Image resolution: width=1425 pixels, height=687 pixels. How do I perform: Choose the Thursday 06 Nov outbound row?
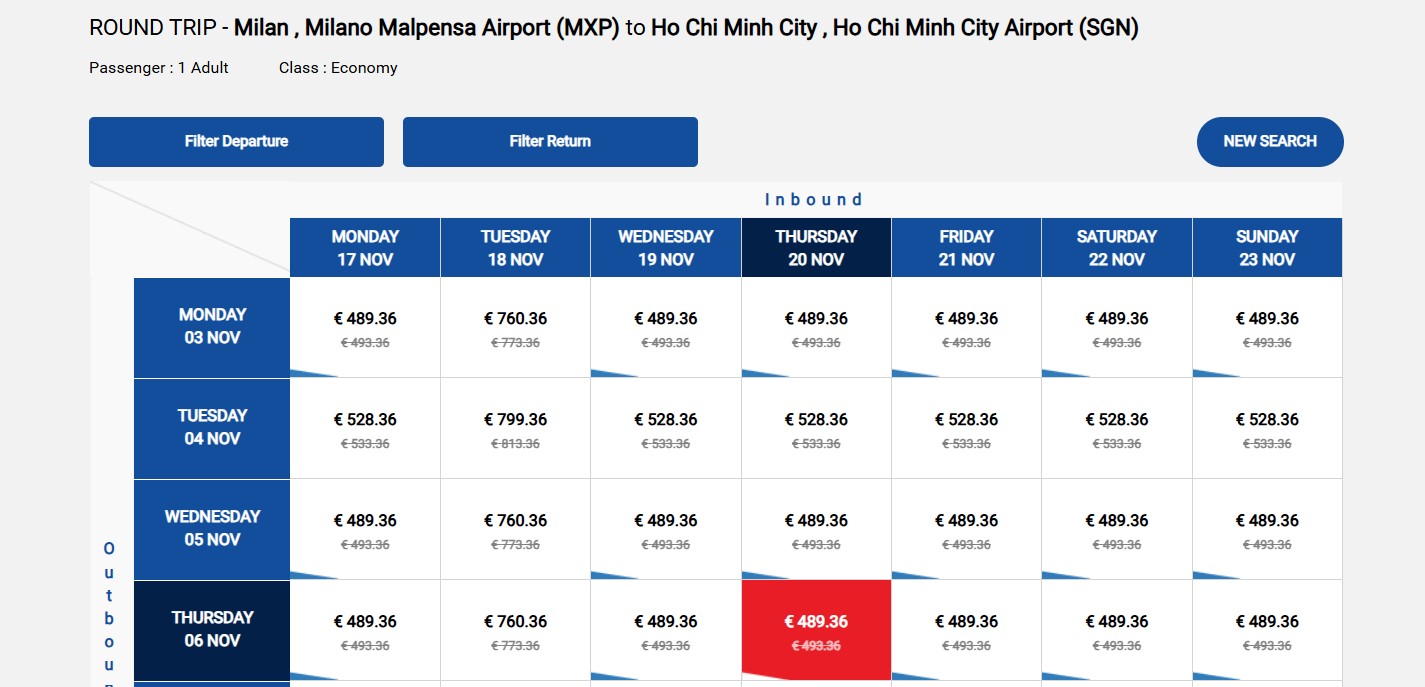[x=212, y=630]
